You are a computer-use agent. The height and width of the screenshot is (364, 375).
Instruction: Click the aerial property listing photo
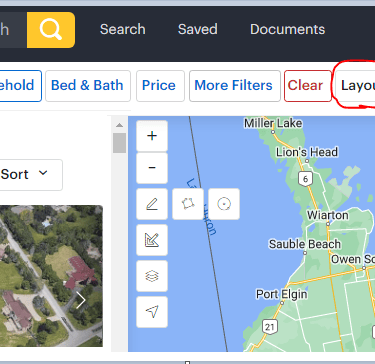click(51, 276)
